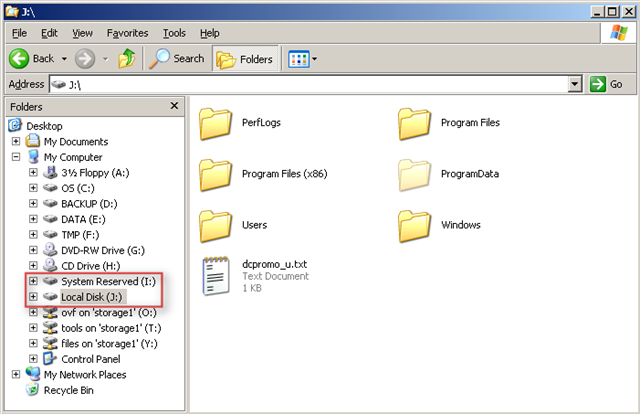
Task: Close the Folders pane
Action: click(x=174, y=106)
